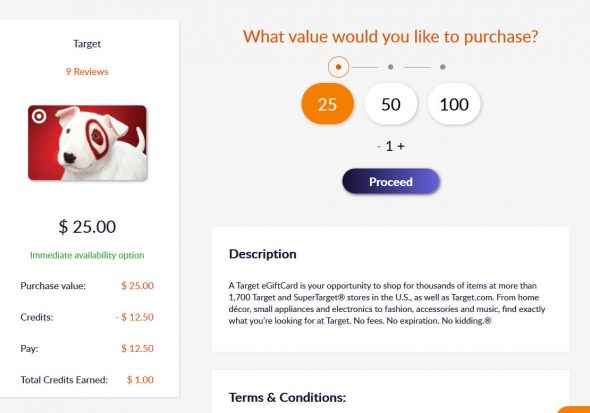Click the Terms & Conditions heading

pyautogui.click(x=287, y=397)
